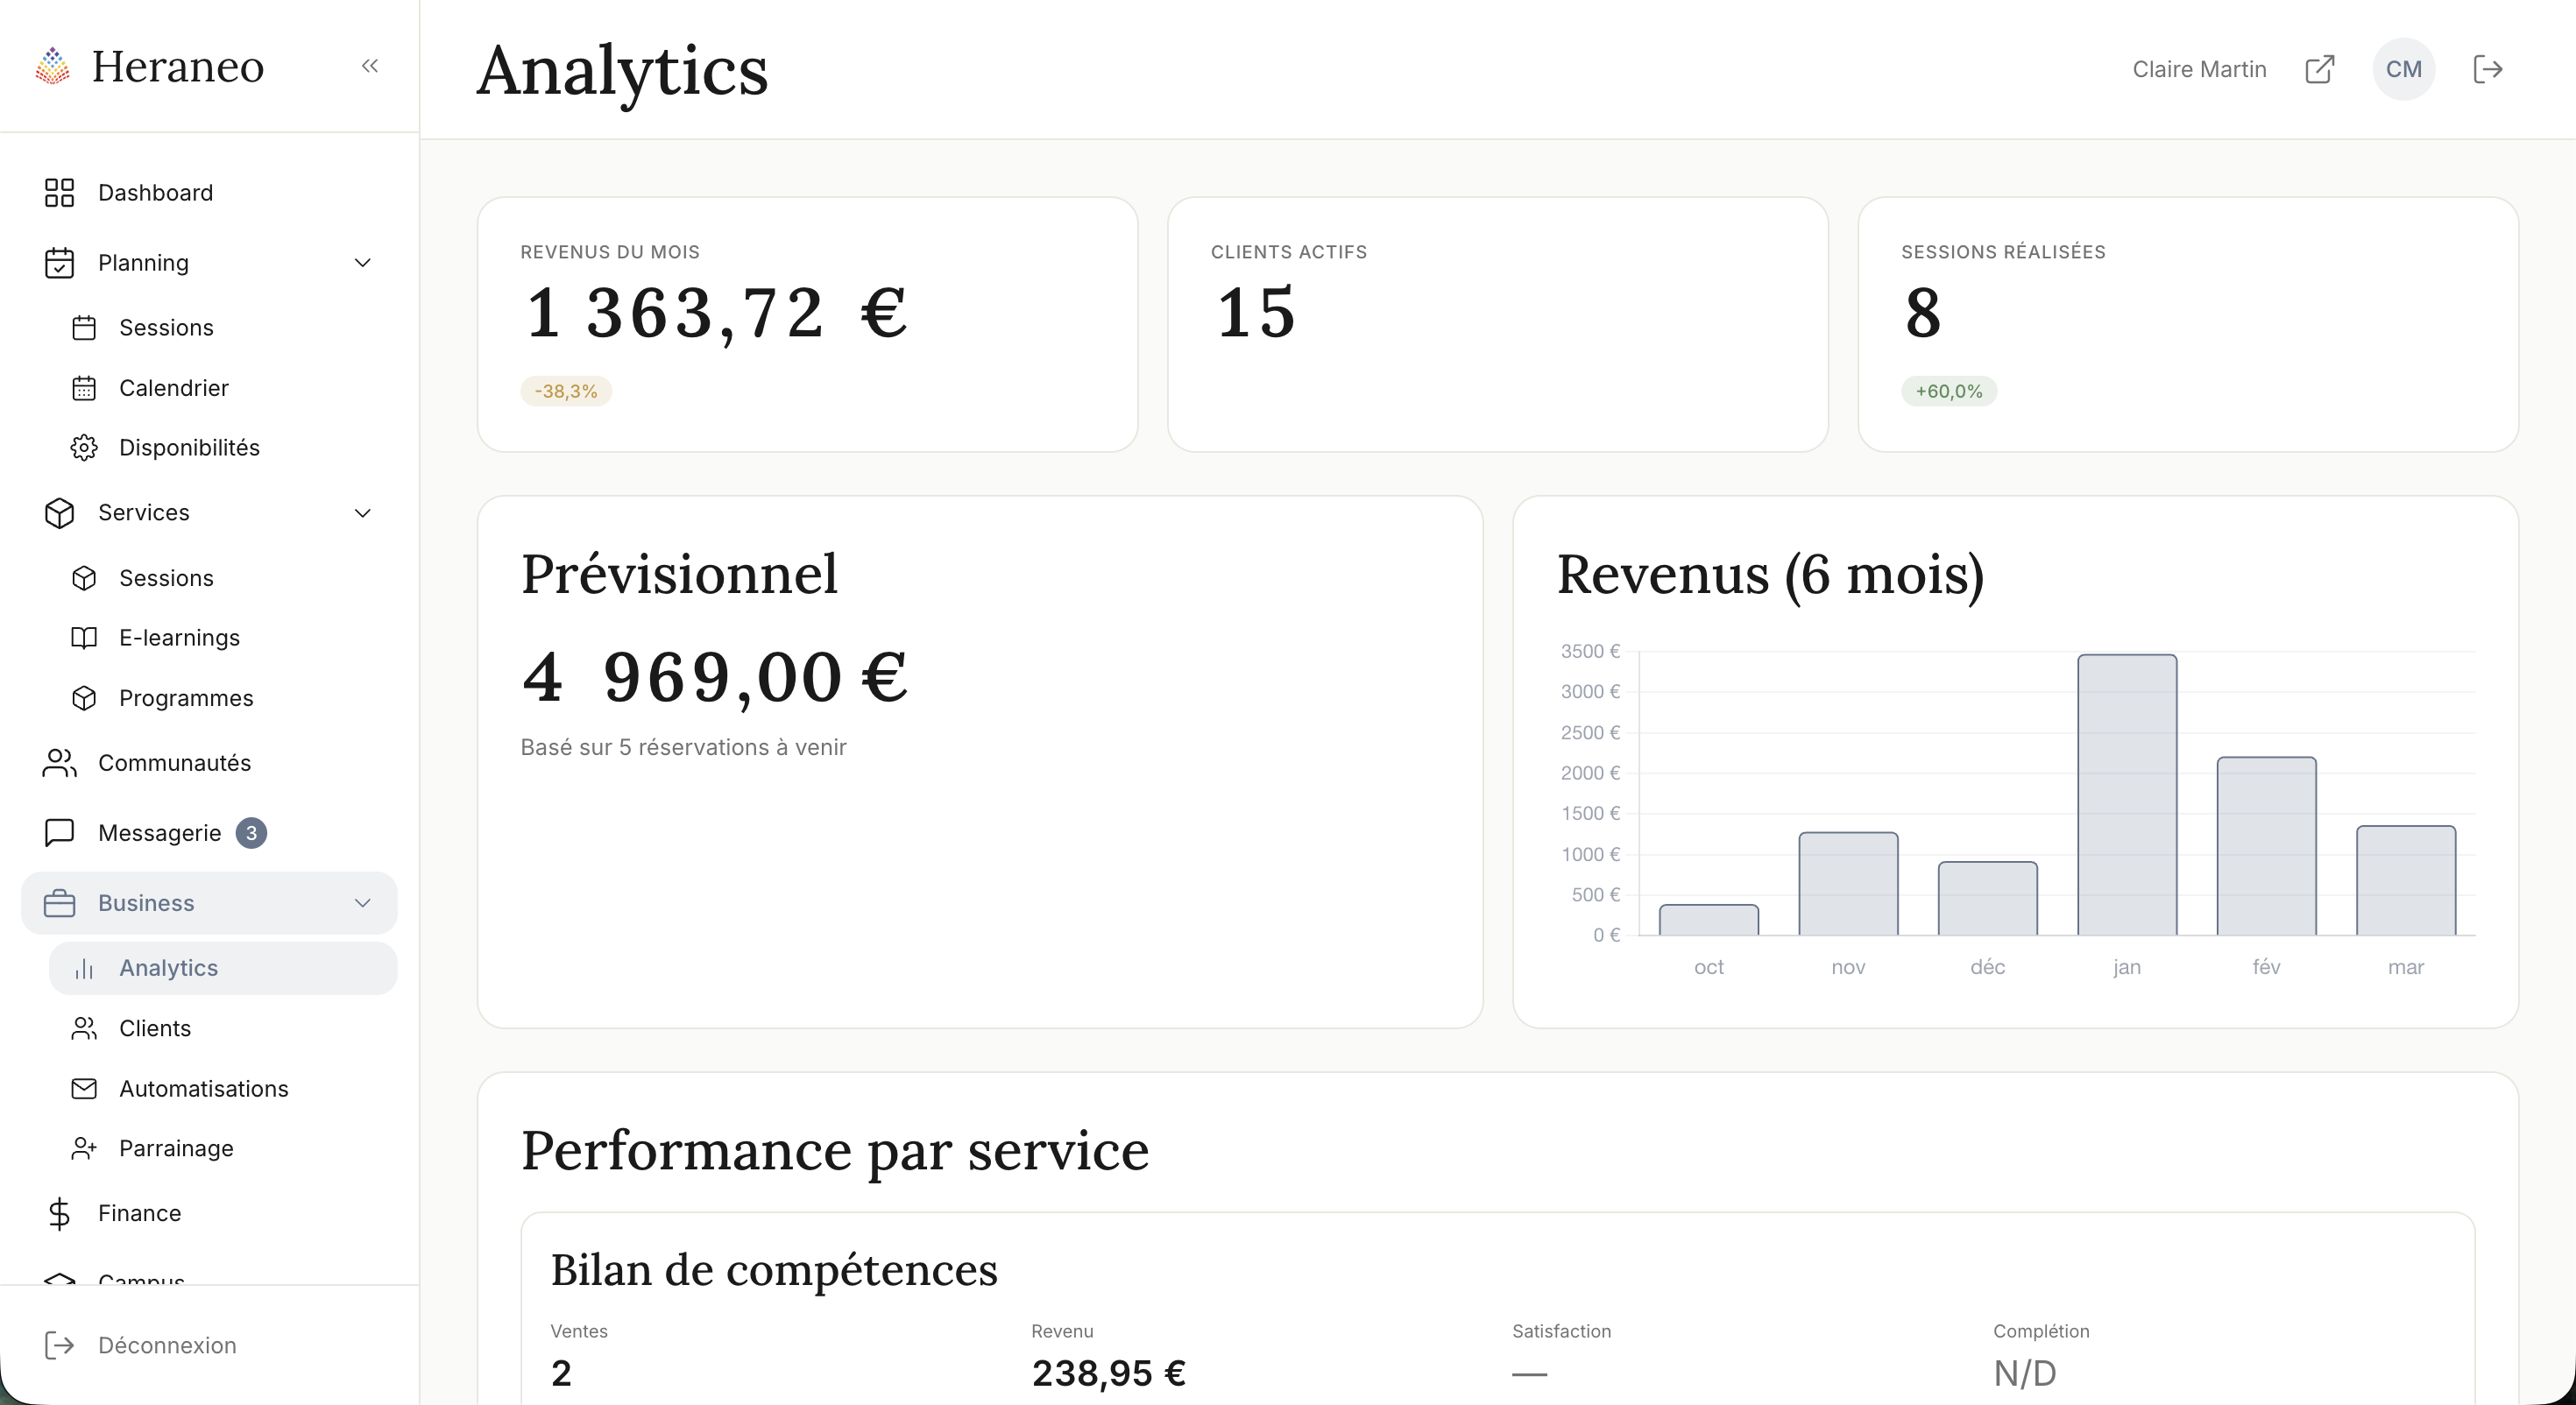Select the Communautés people icon

point(59,763)
